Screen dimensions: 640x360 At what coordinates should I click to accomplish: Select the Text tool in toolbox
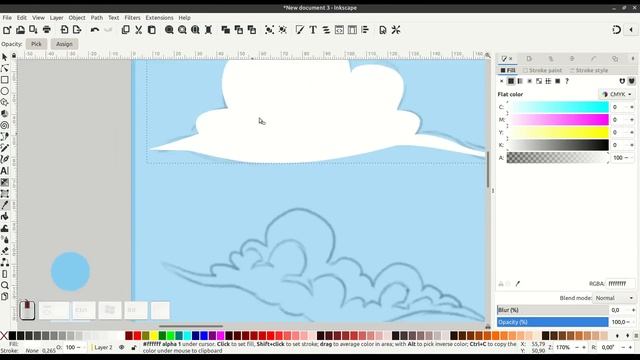[x=4, y=171]
